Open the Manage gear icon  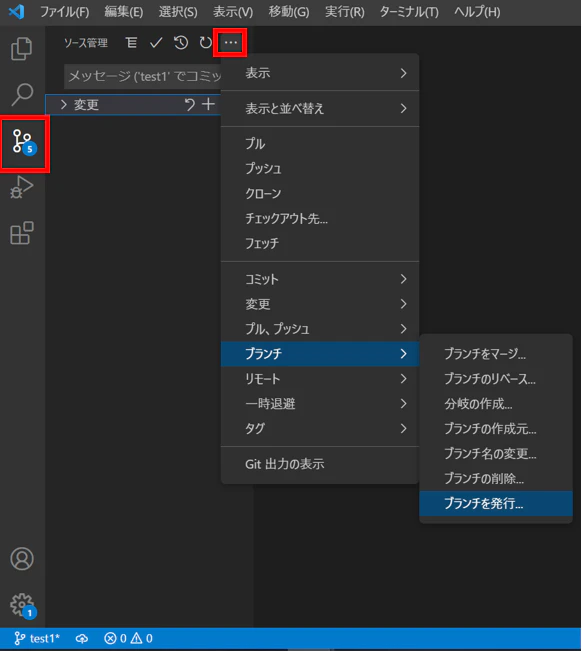22,605
